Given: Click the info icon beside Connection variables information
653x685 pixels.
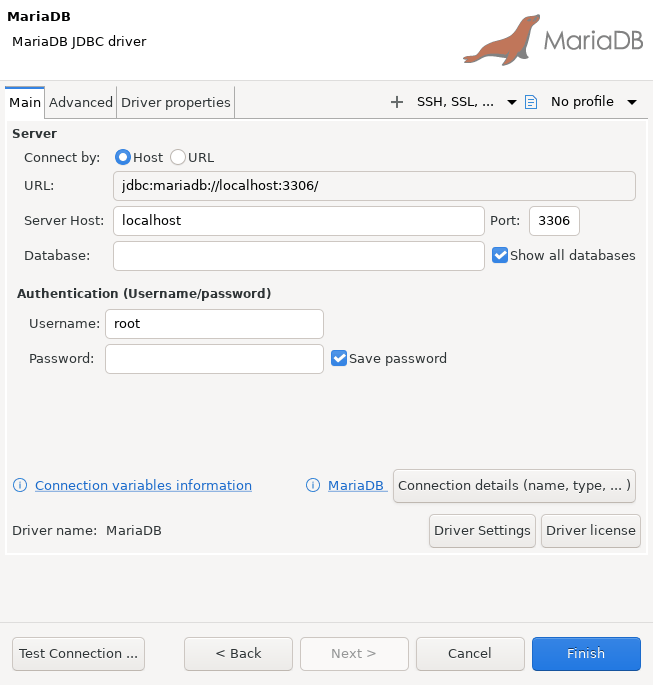Looking at the screenshot, I should pyautogui.click(x=20, y=485).
